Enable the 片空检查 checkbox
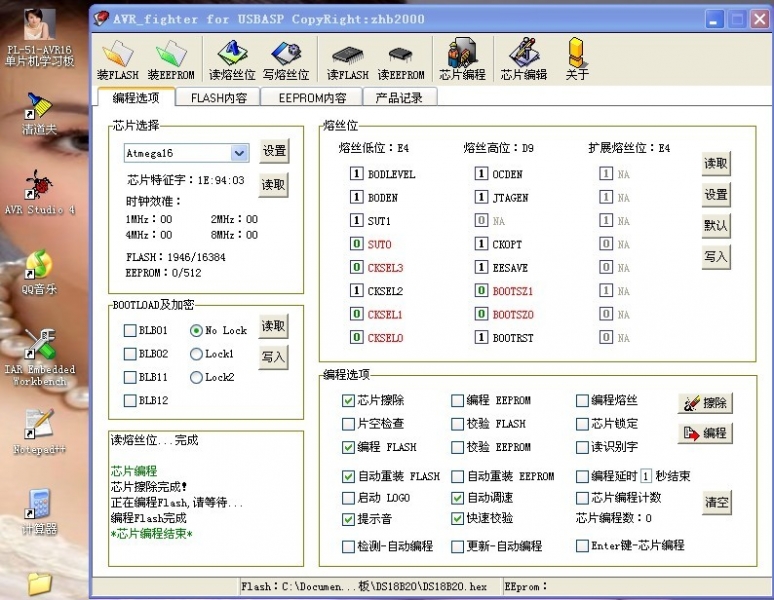Screen dimensions: 774x600 [x=348, y=423]
